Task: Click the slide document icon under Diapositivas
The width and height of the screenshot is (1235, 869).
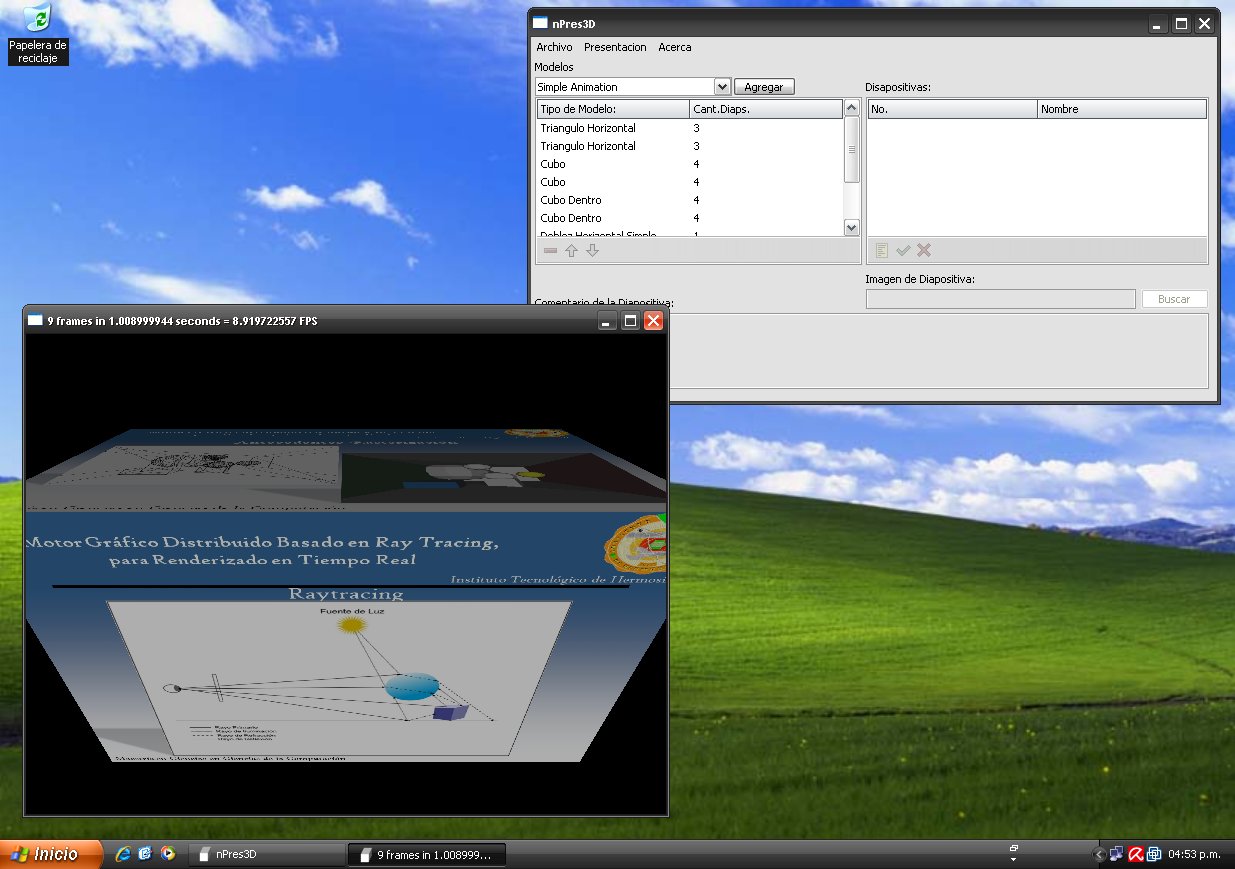Action: point(882,250)
